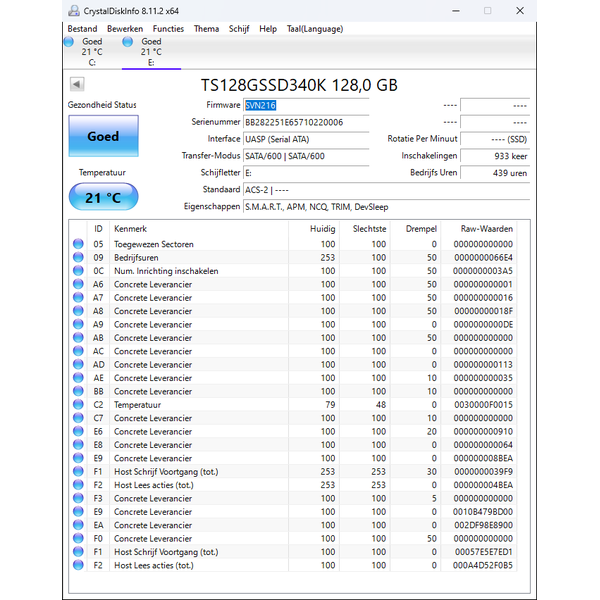
Task: Click raw value 0000000003A5
Action: coord(483,271)
